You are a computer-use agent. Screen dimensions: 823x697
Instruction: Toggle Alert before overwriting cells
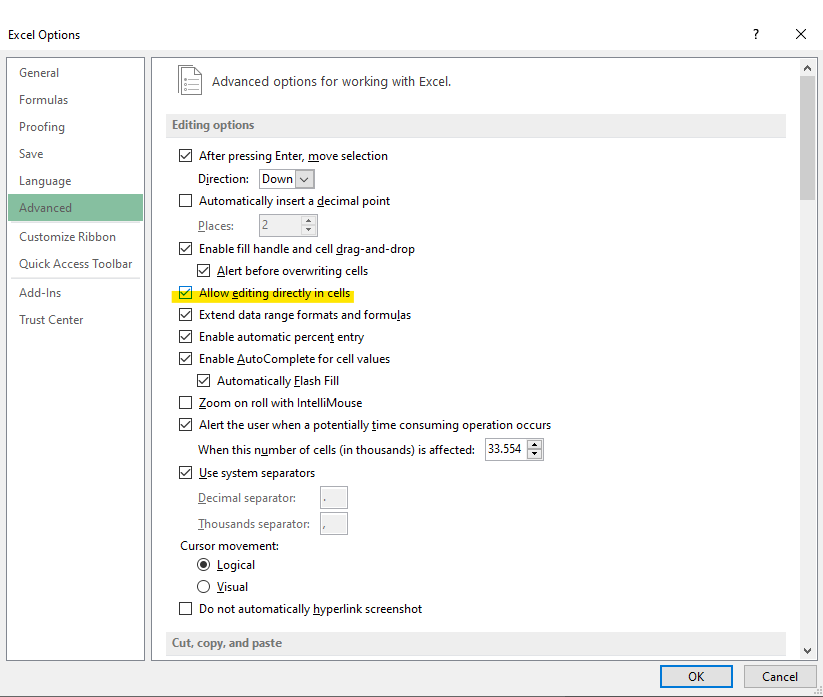coord(203,271)
